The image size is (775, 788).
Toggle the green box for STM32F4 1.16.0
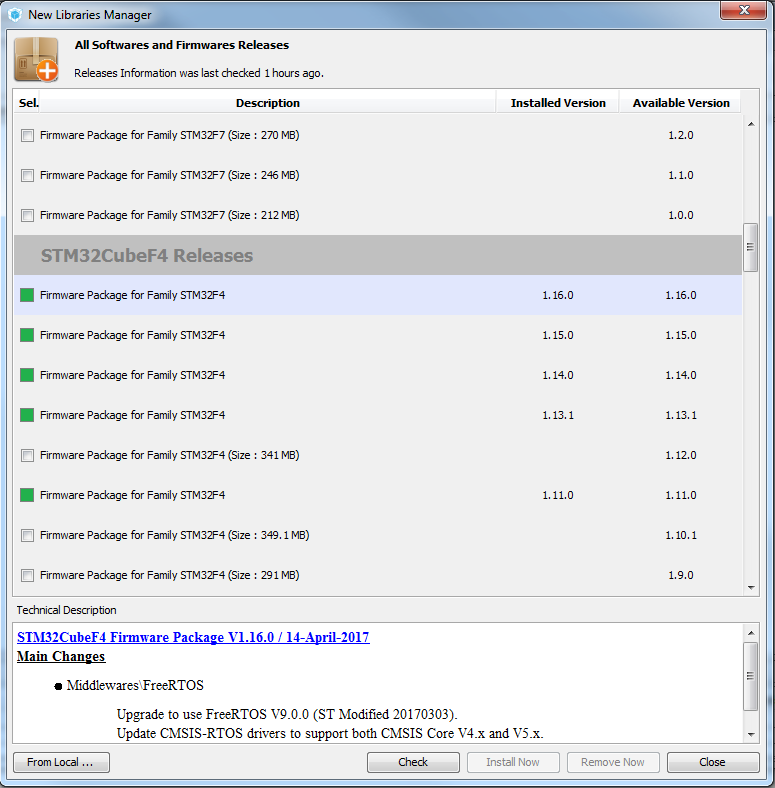(x=27, y=295)
